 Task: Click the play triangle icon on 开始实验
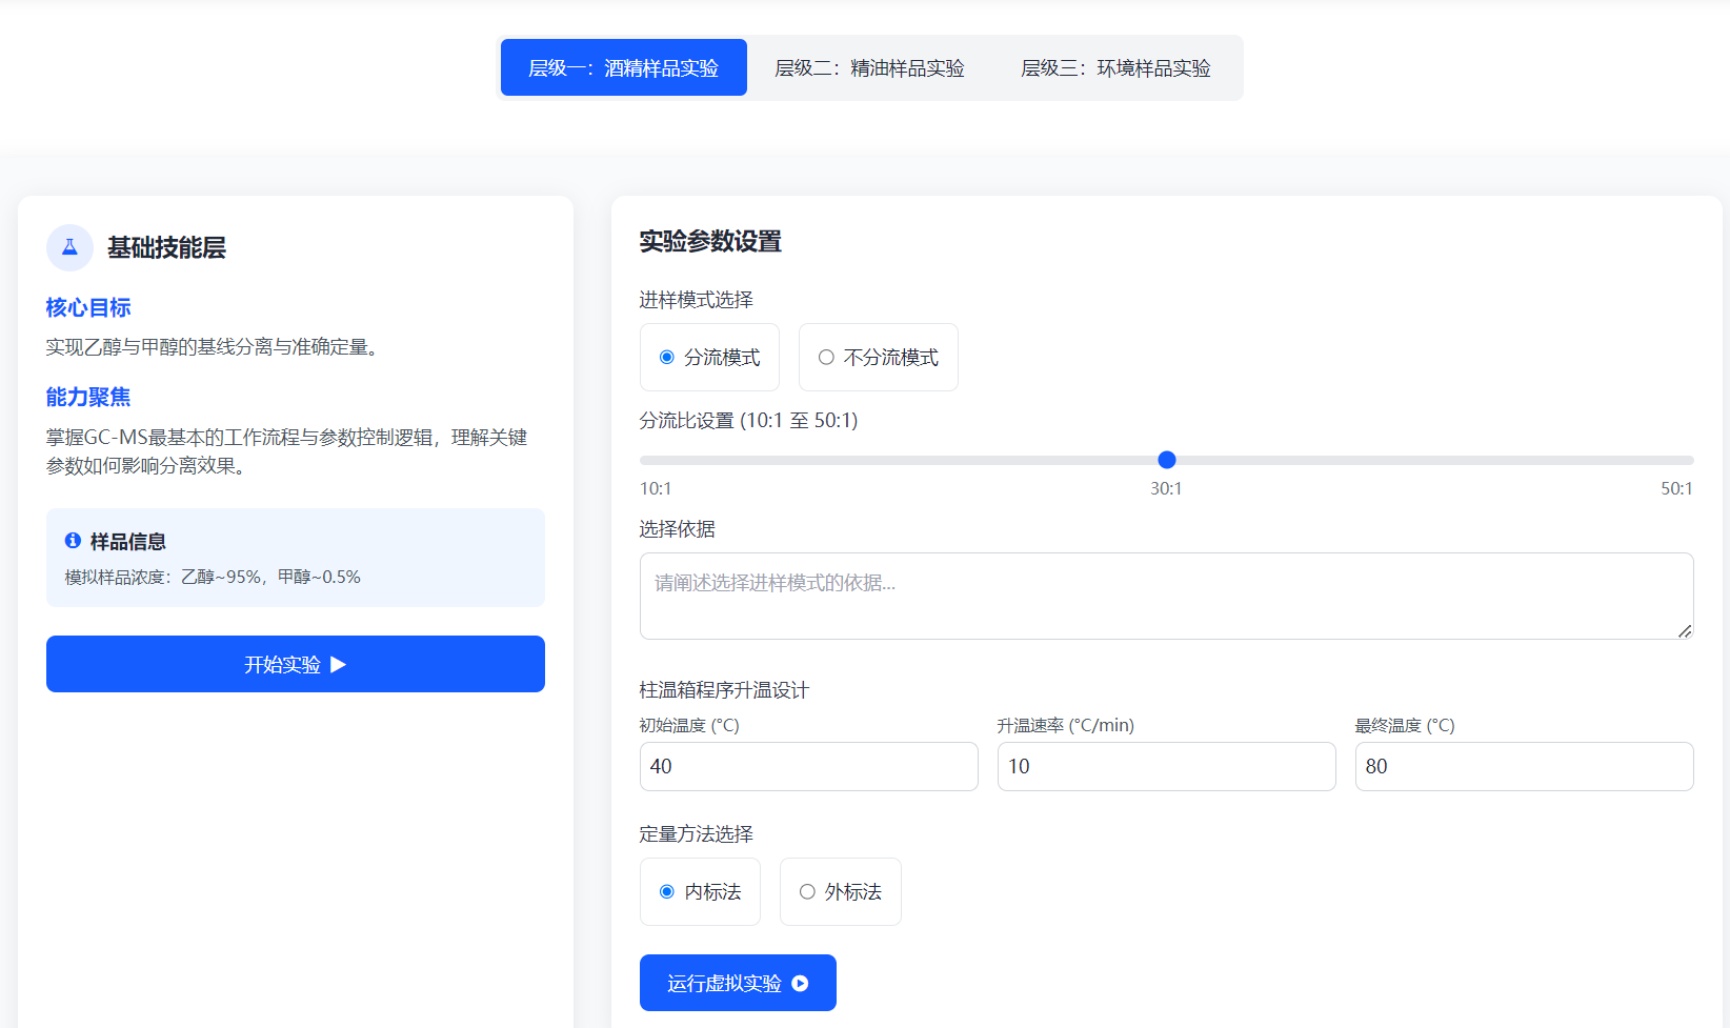coord(338,664)
